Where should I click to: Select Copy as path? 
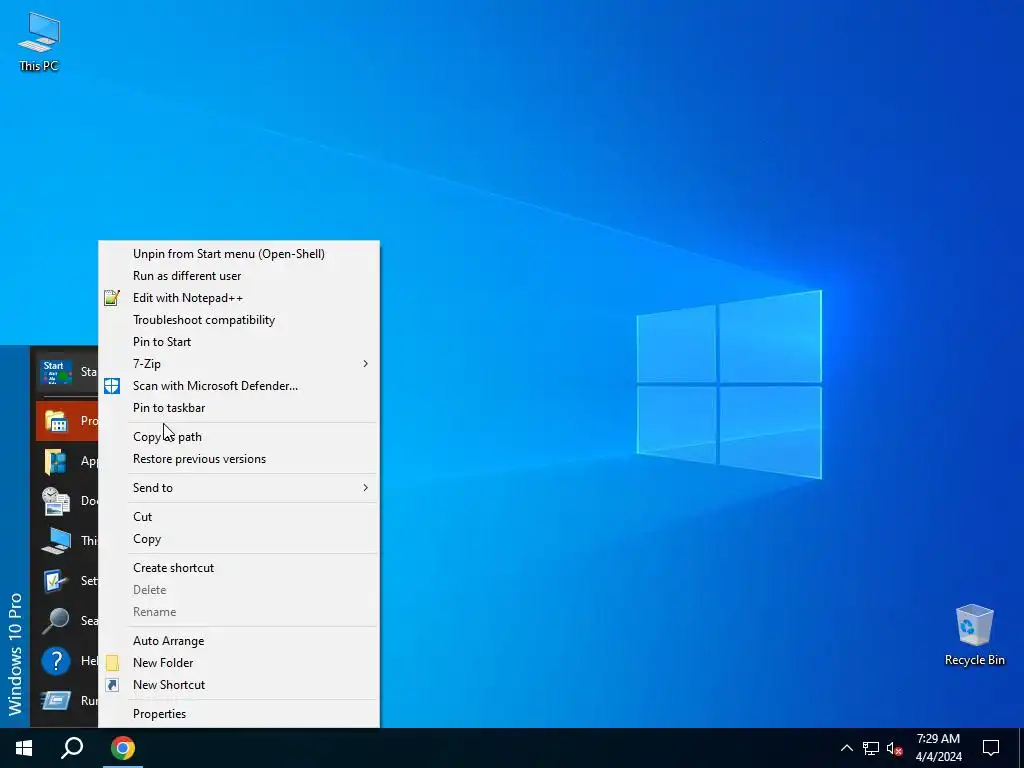[x=239, y=437]
